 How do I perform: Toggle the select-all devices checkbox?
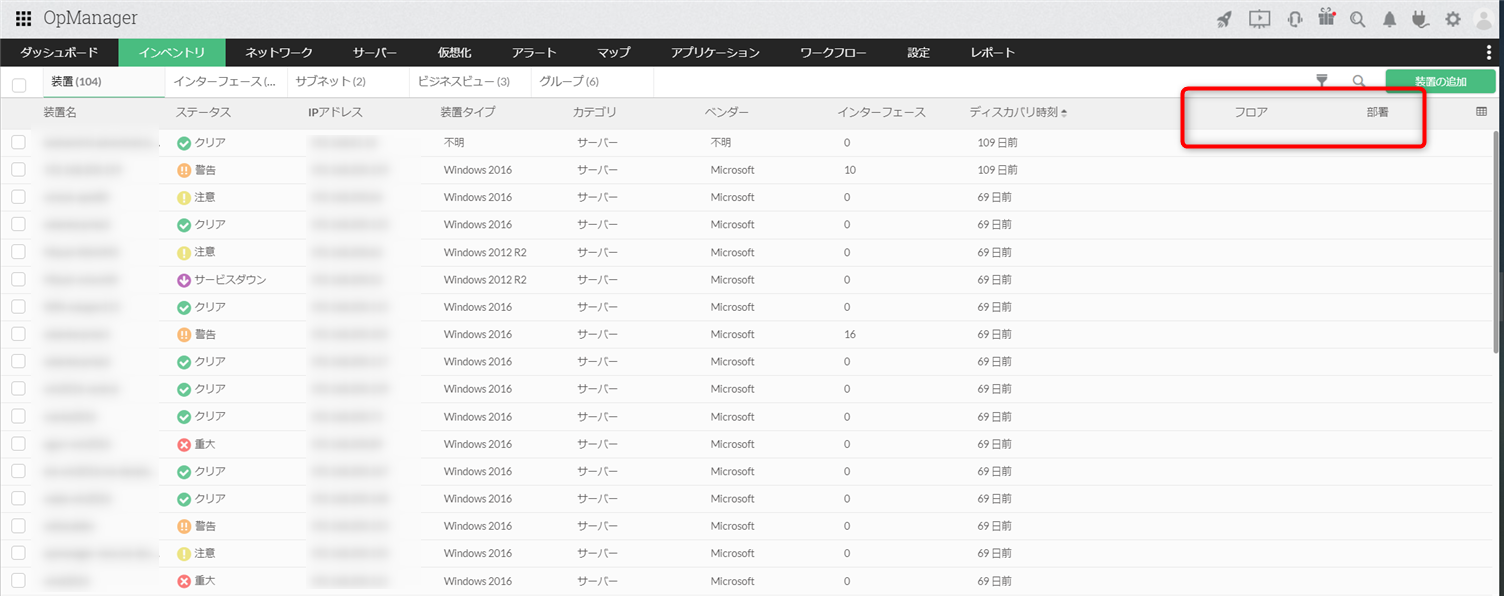pos(19,85)
